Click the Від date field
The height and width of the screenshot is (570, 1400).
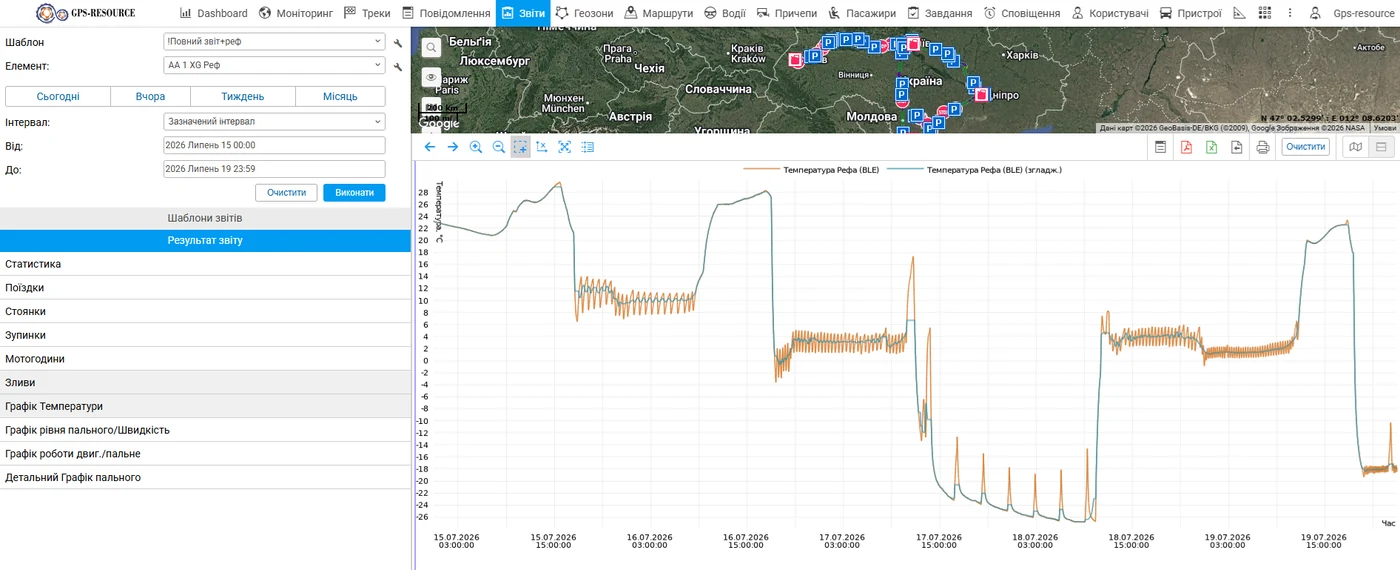click(274, 145)
